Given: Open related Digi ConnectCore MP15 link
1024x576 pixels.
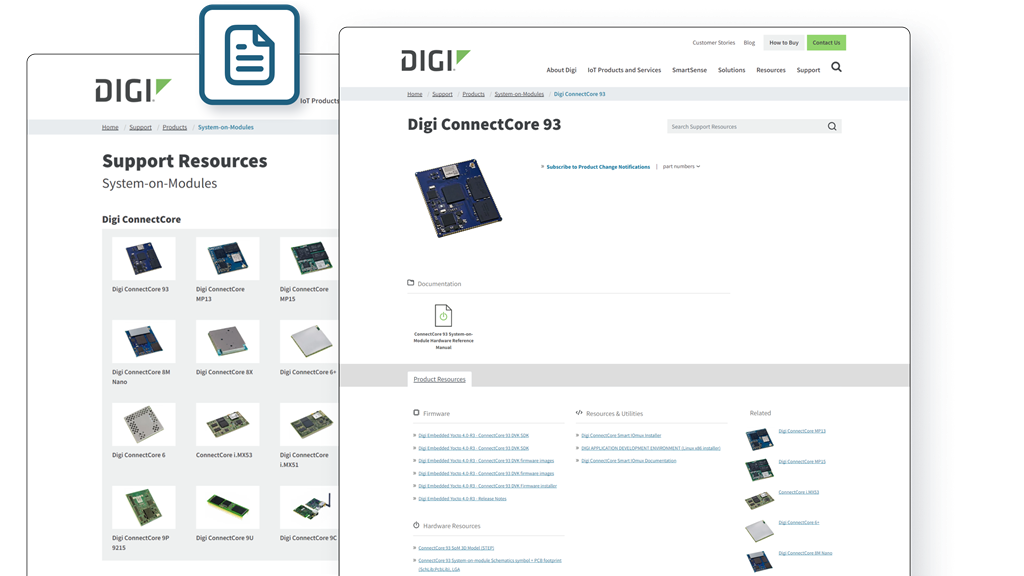Looking at the screenshot, I should (x=802, y=462).
